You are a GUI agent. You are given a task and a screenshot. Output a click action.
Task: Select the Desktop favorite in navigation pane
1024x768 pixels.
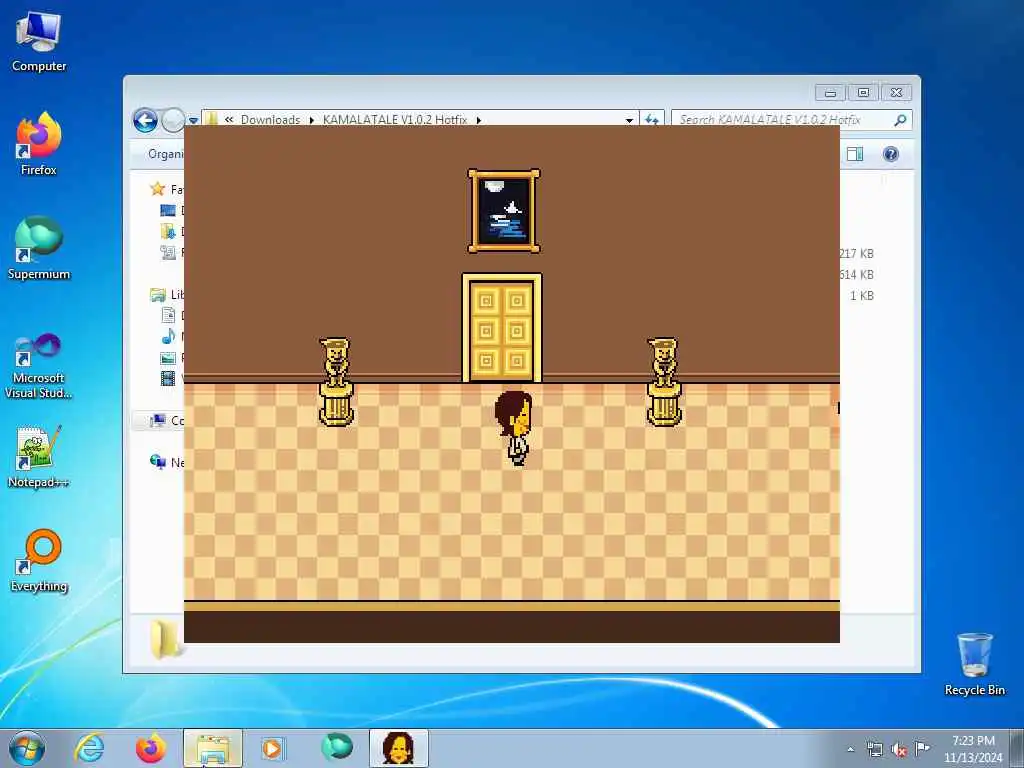point(168,210)
